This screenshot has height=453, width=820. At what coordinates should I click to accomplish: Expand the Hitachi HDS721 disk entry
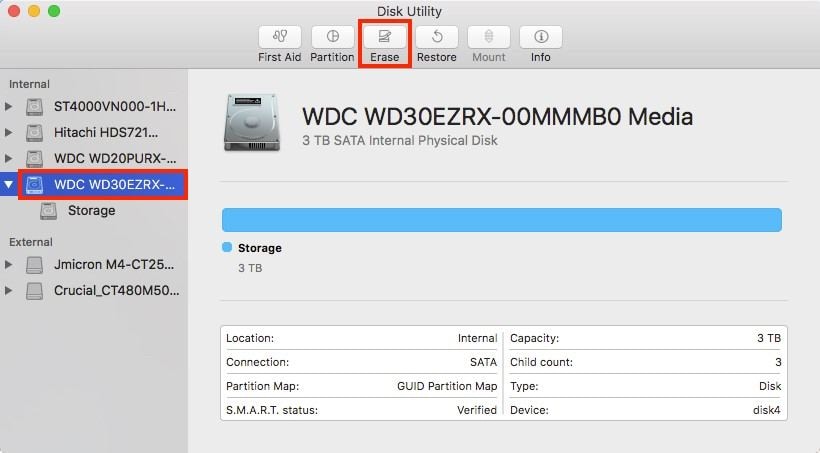pos(9,132)
